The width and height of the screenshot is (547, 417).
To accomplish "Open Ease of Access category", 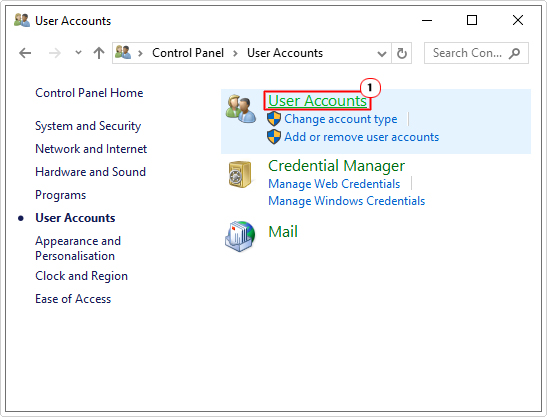I will point(73,299).
